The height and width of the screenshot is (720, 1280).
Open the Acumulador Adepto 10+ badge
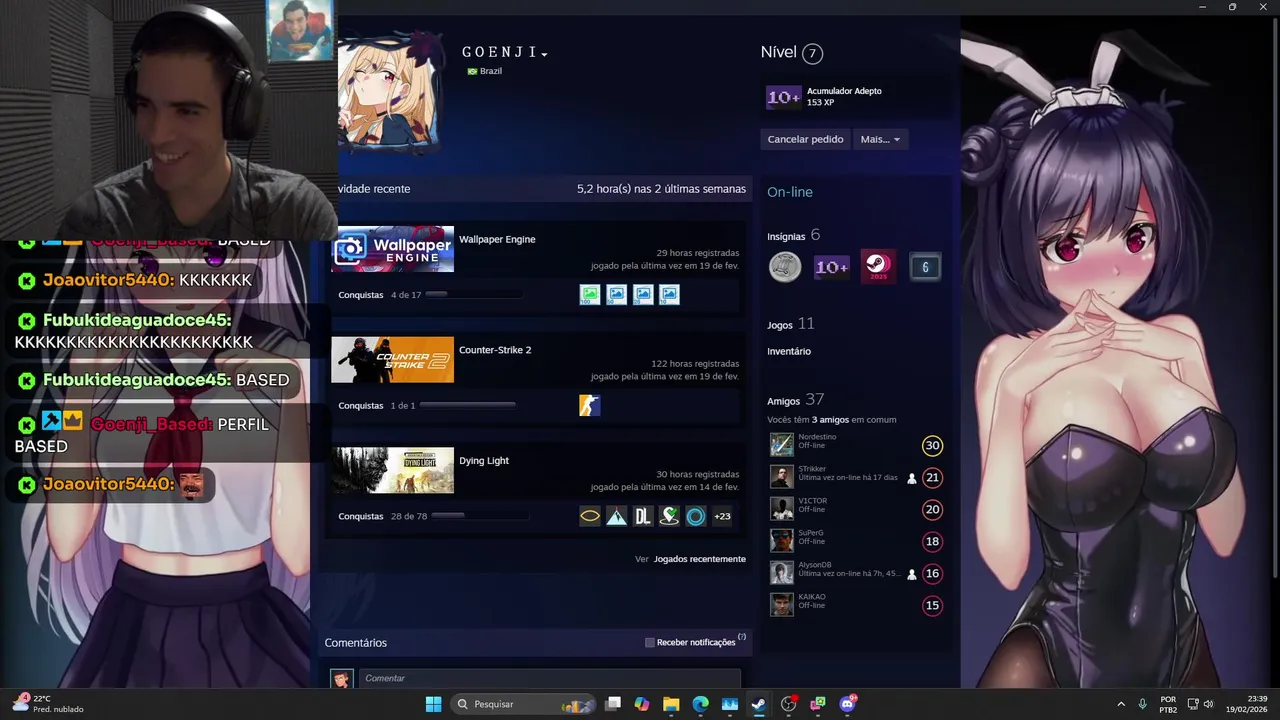[x=783, y=97]
